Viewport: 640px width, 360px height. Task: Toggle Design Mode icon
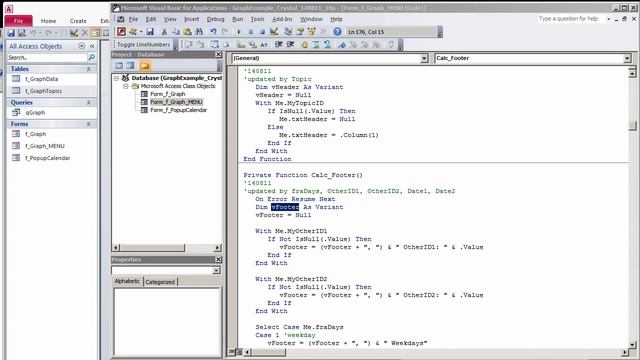pos(274,31)
